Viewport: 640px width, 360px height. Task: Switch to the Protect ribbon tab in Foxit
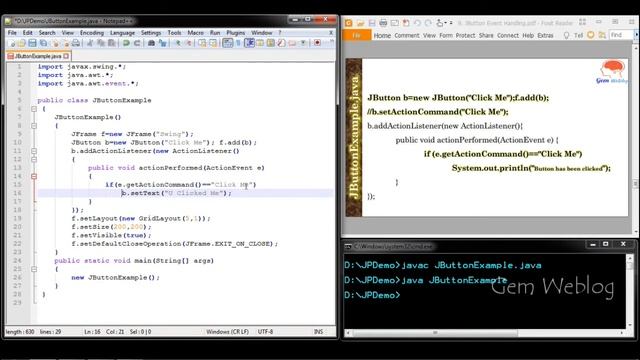pyautogui.click(x=465, y=36)
